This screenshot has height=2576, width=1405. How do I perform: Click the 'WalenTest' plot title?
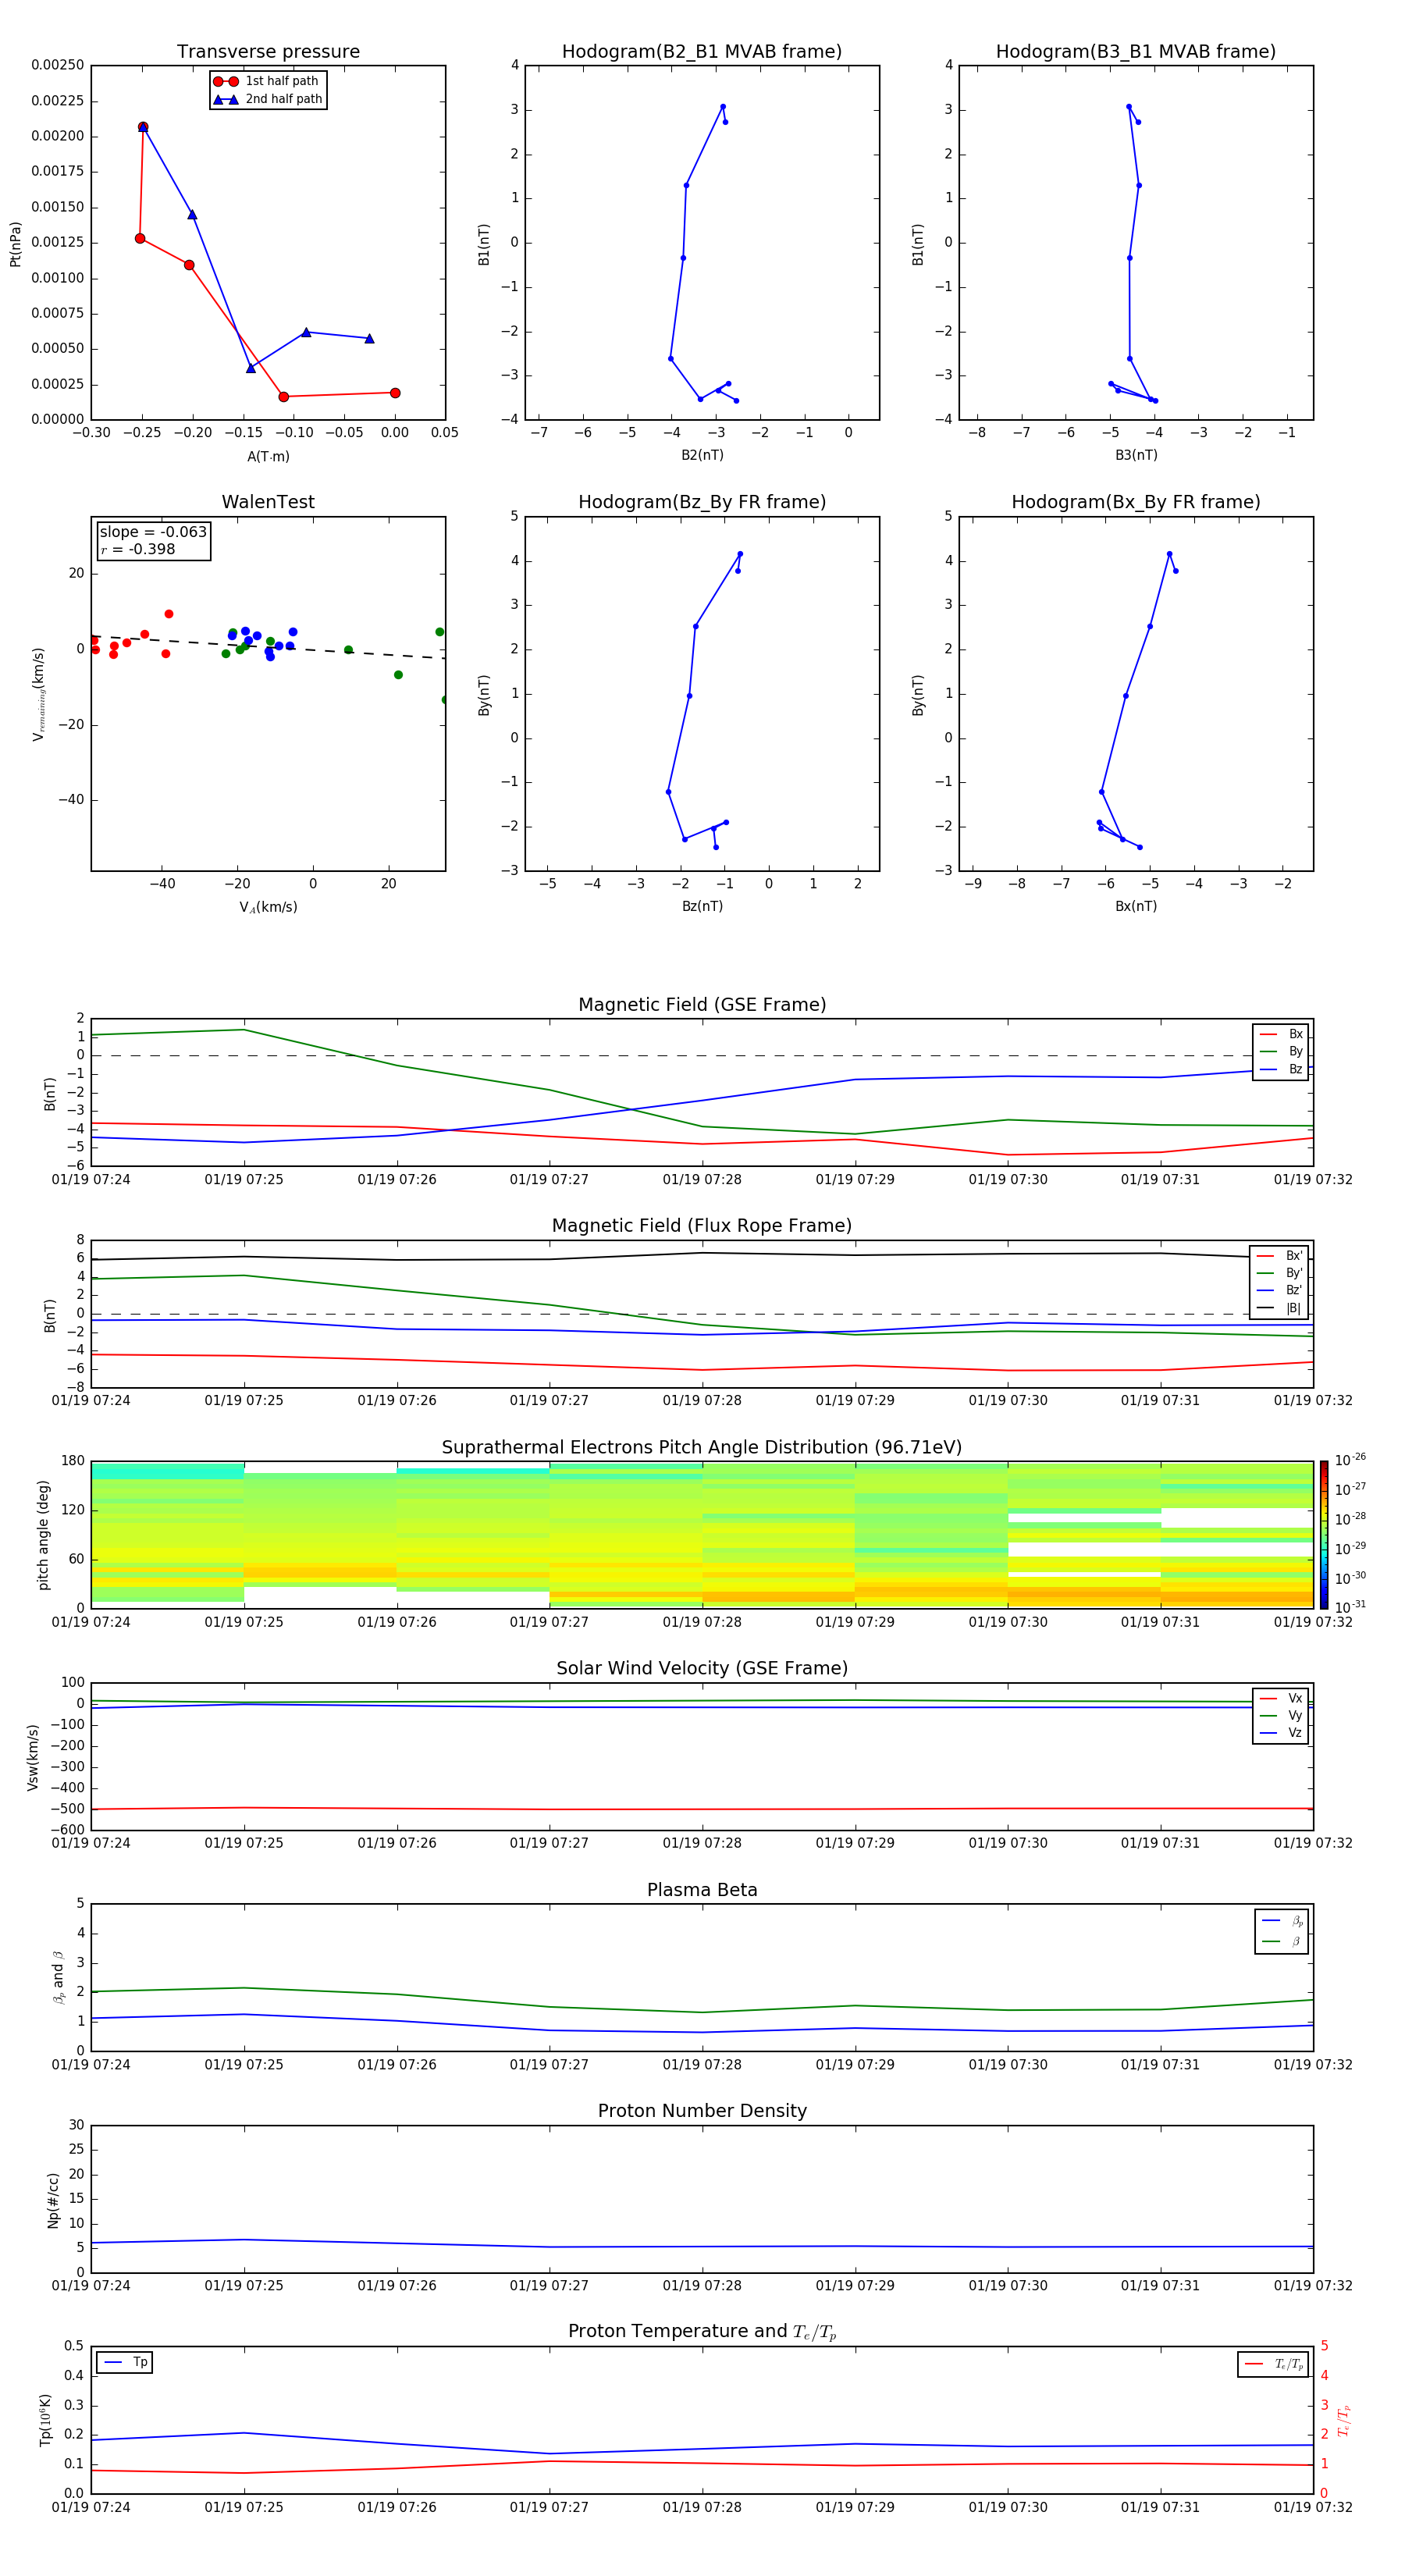(268, 502)
